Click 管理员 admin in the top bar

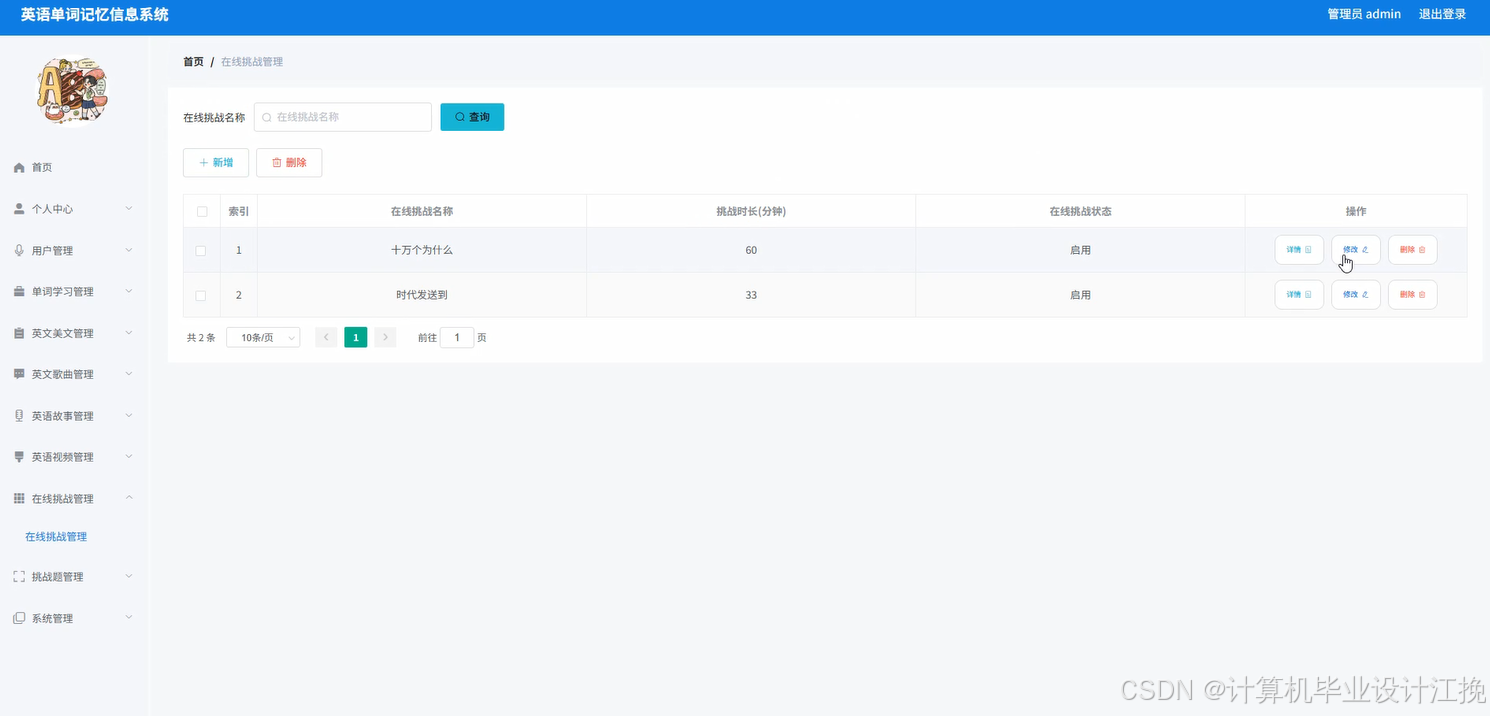[x=1364, y=14]
